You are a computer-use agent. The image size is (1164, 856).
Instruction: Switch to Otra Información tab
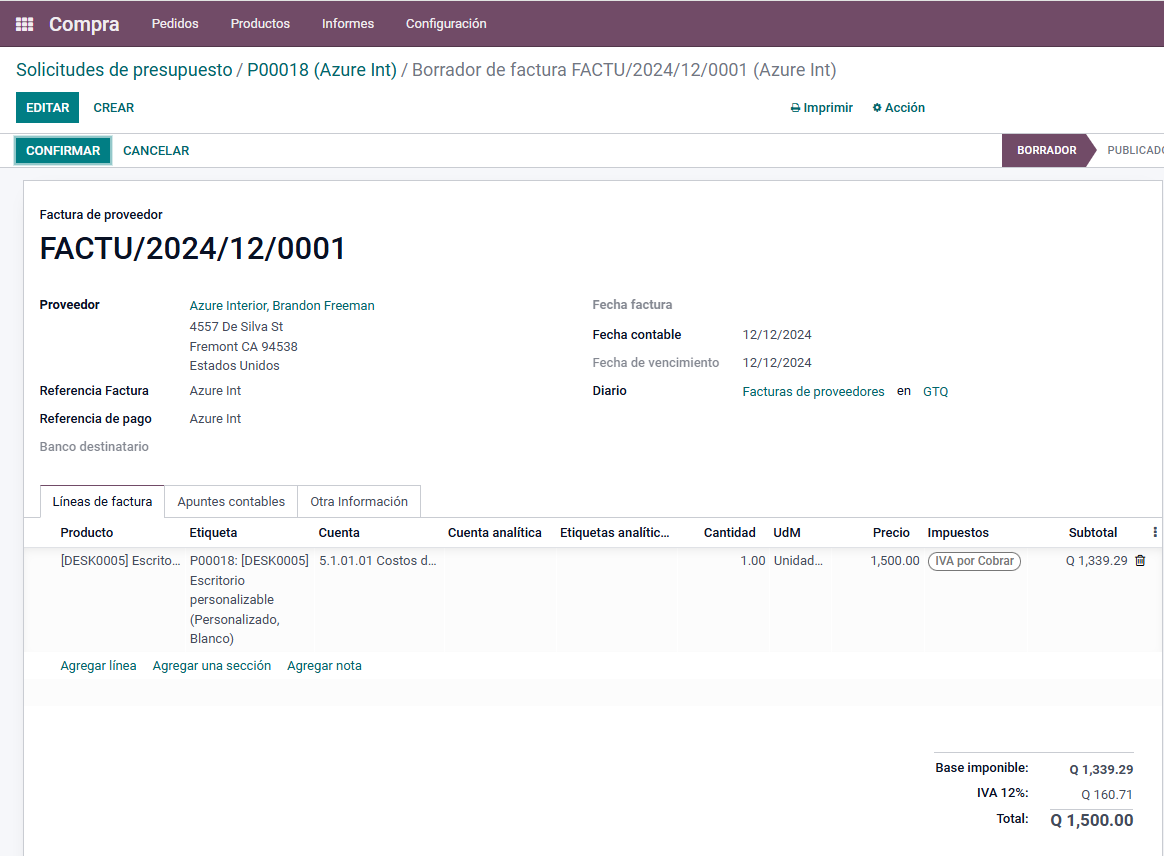(x=359, y=502)
